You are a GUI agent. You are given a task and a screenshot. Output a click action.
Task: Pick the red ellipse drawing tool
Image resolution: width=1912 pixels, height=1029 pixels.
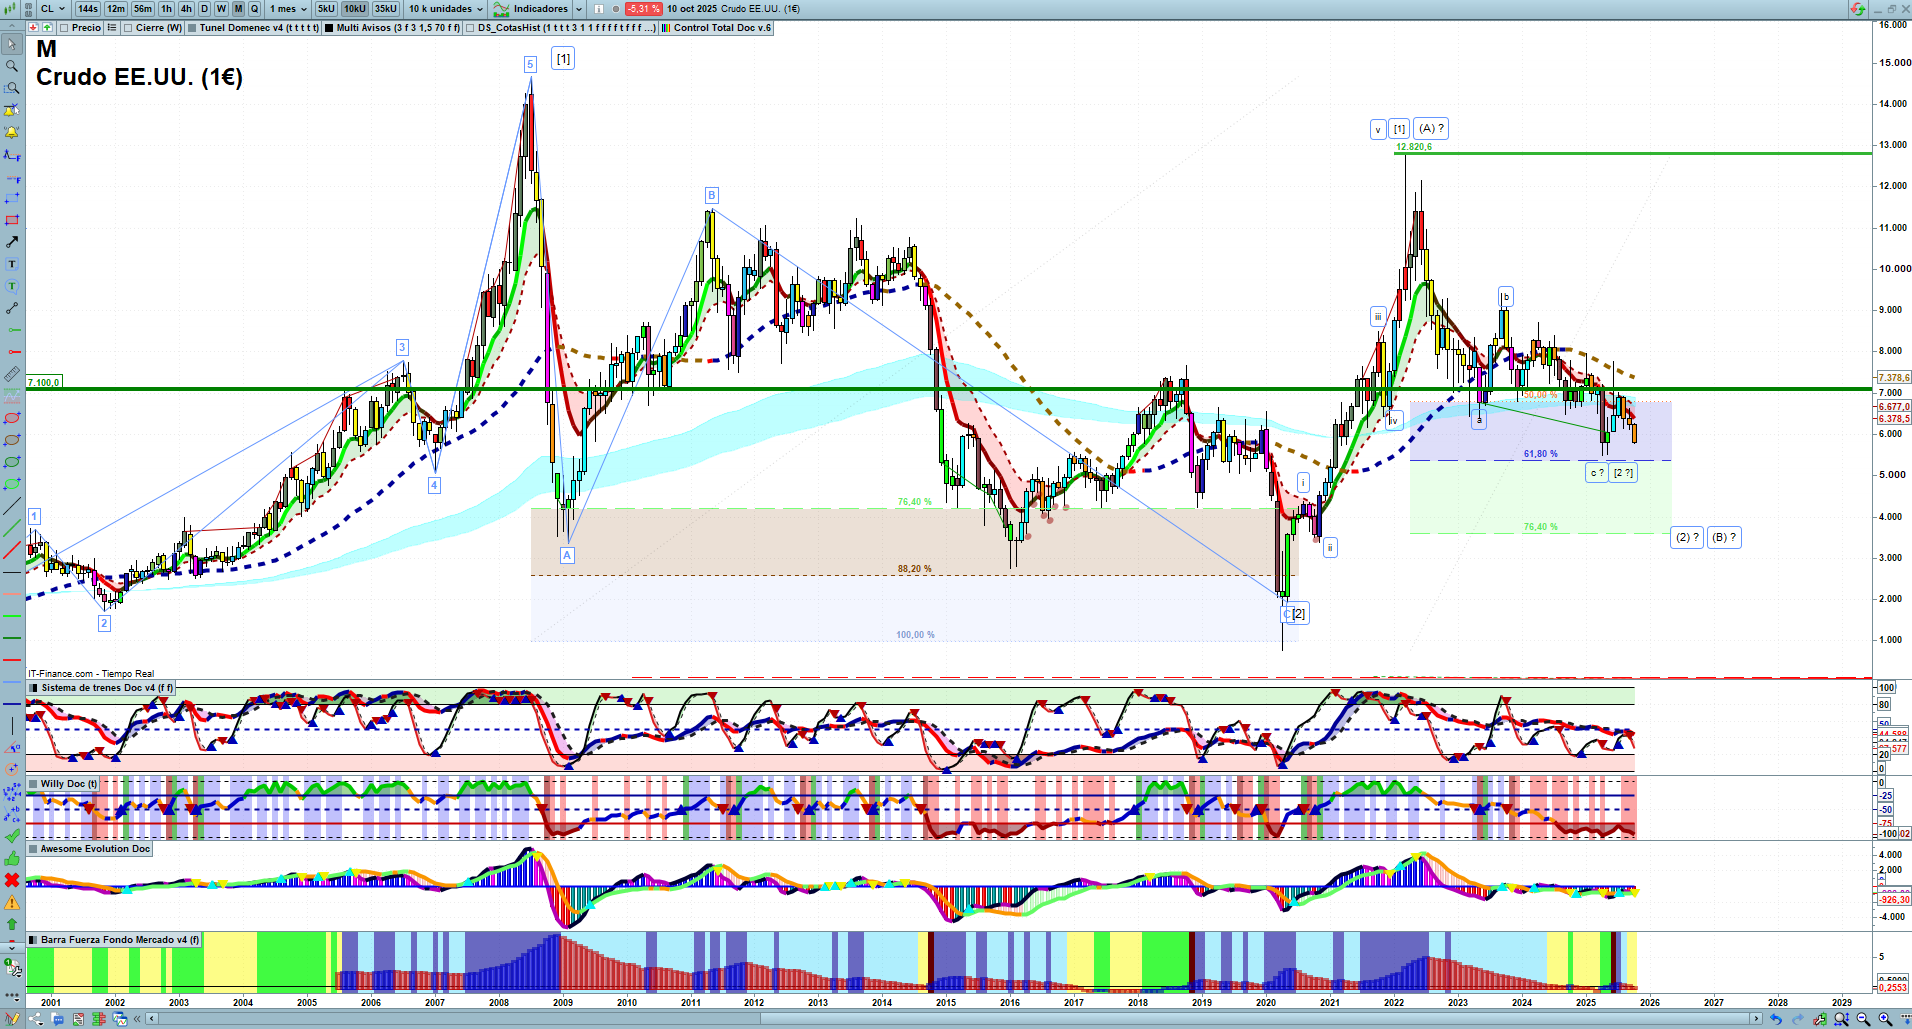(12, 418)
